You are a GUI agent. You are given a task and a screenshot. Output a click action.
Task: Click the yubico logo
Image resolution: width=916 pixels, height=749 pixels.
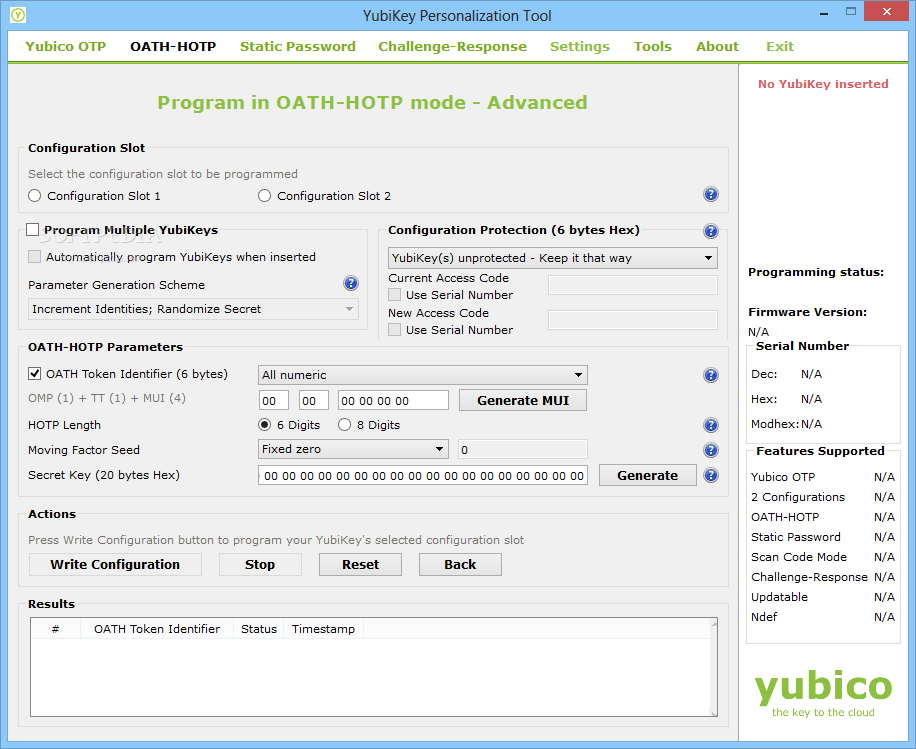click(x=823, y=693)
